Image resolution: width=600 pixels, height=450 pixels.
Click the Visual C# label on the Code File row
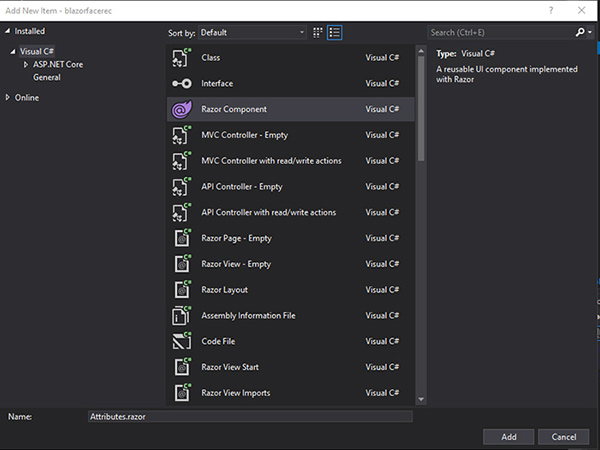(382, 341)
